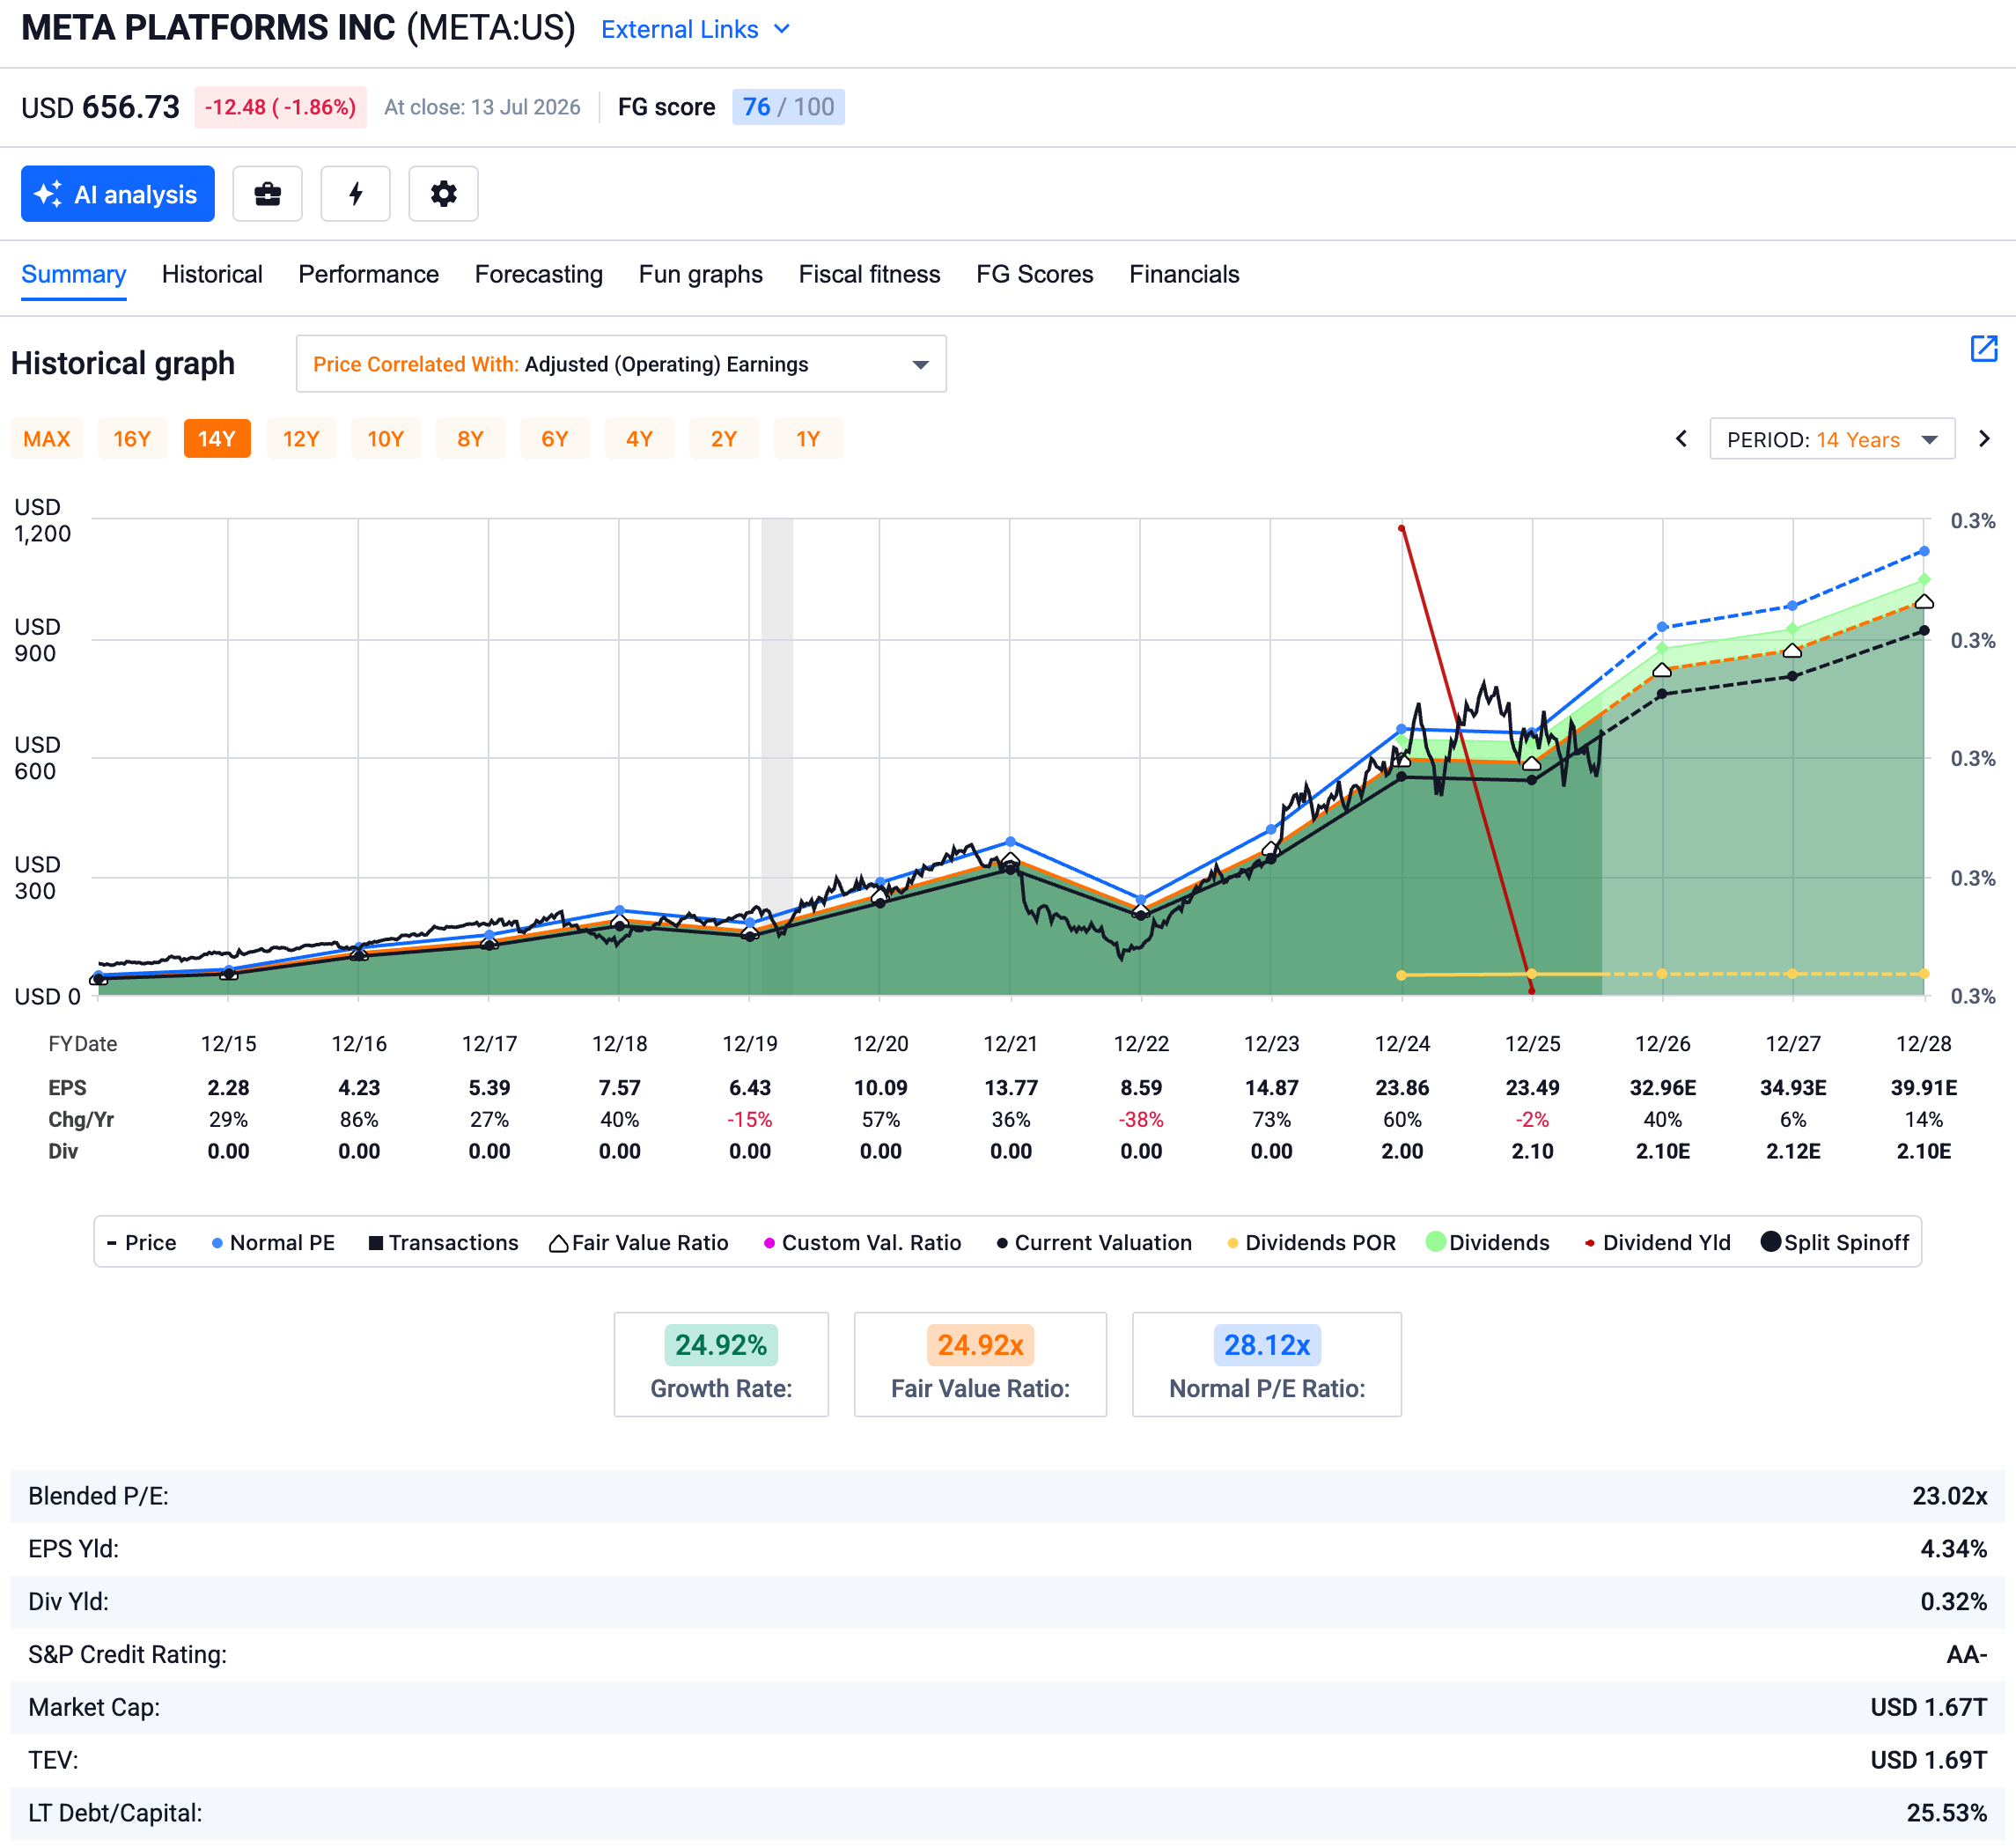
Task: Click Normal PE marker at 12/26 on chart
Action: pyautogui.click(x=1662, y=628)
